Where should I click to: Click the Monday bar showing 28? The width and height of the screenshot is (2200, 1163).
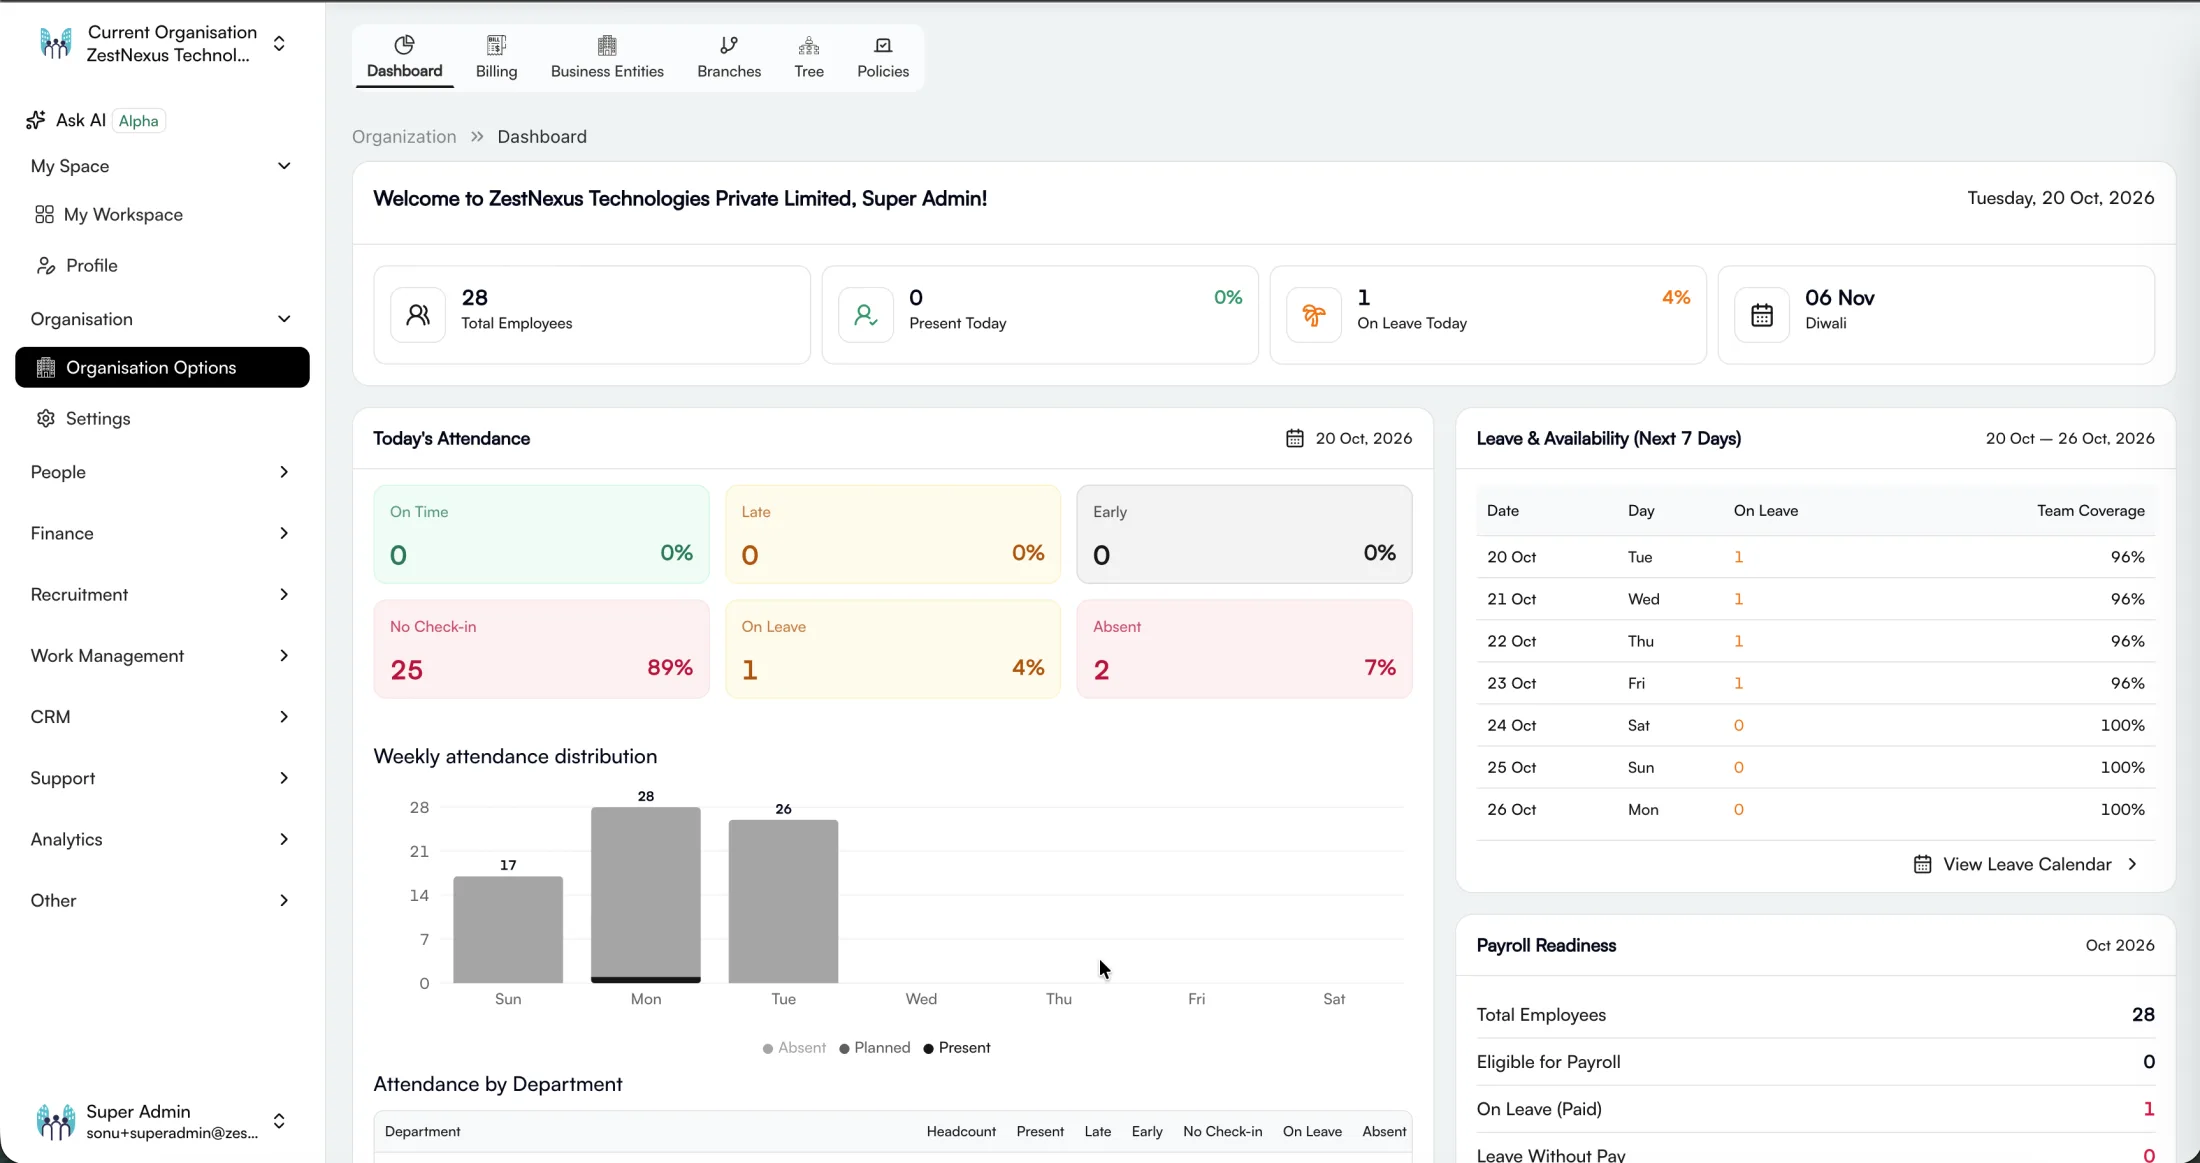click(x=646, y=895)
